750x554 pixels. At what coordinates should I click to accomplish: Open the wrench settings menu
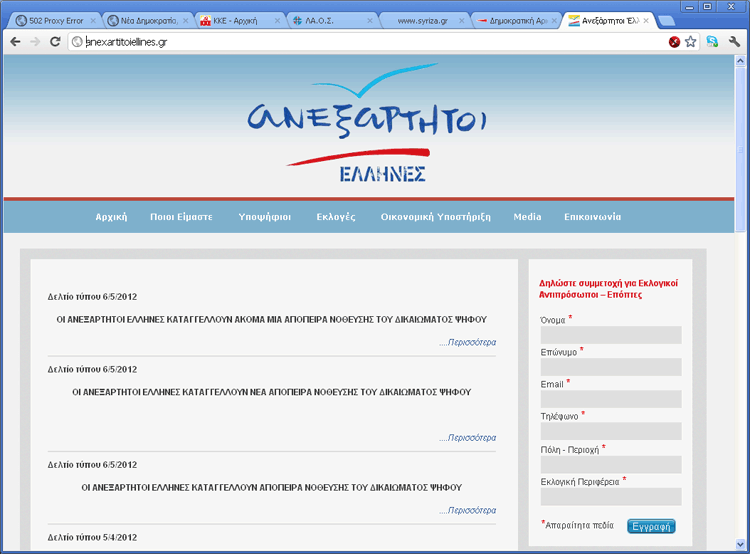734,42
